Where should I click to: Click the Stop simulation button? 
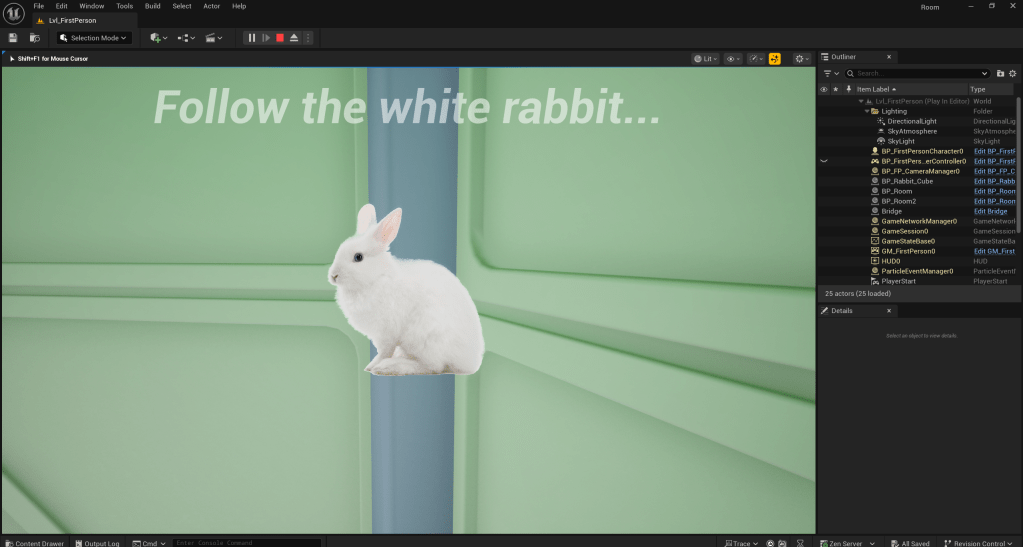pos(280,38)
